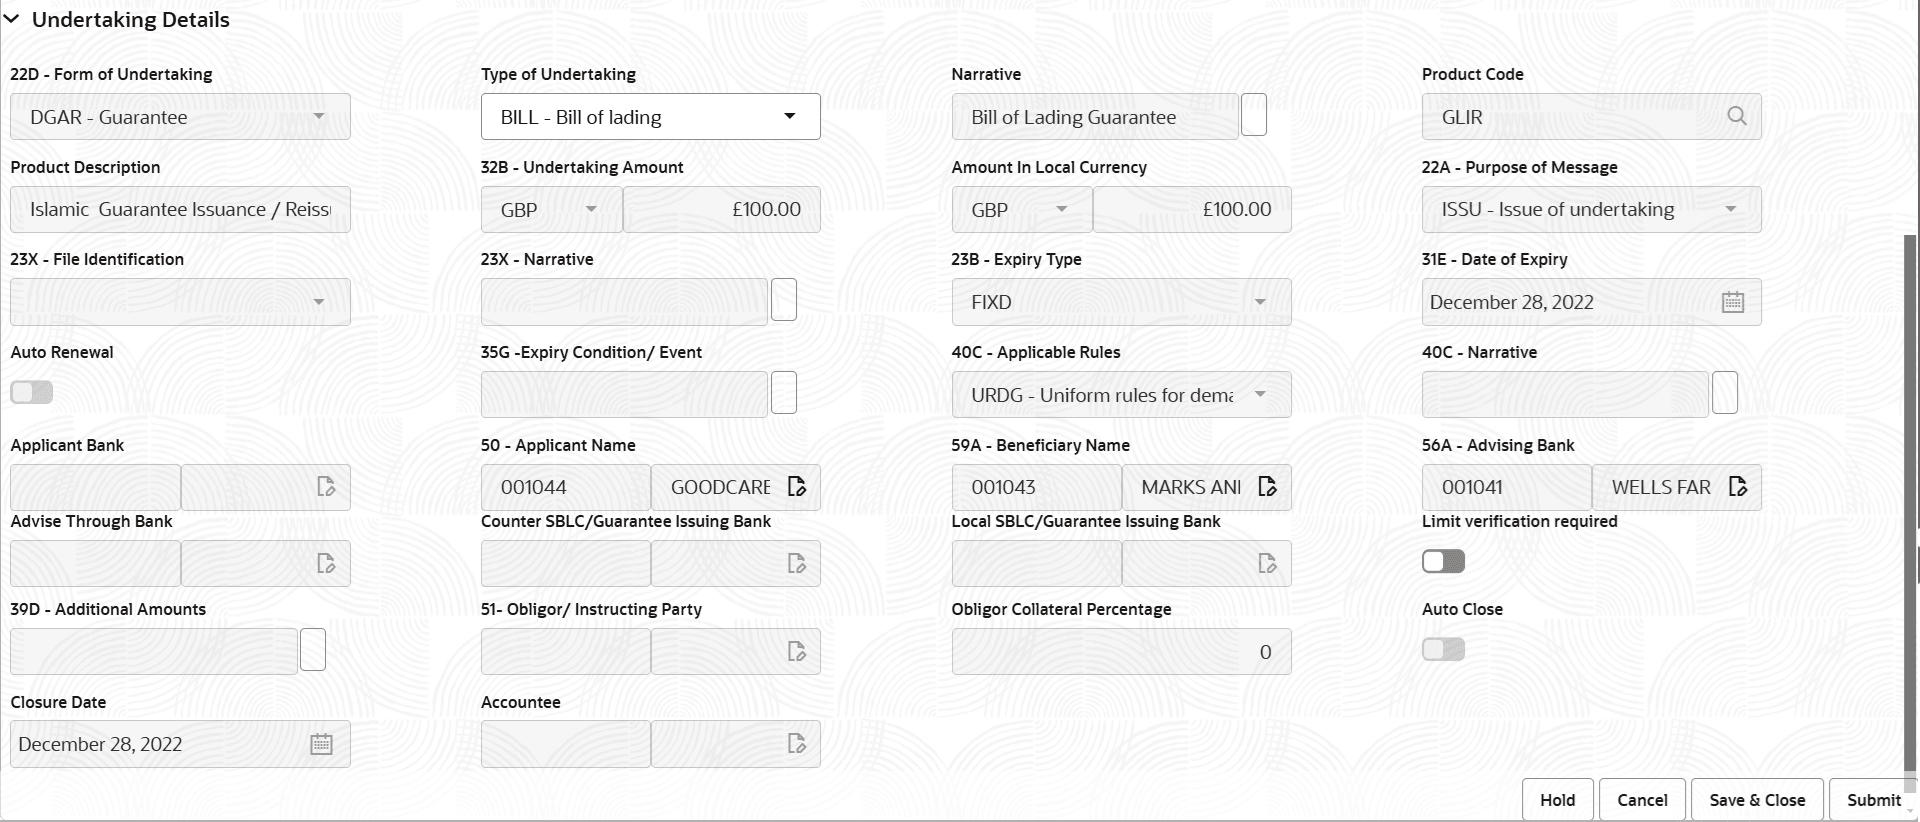The width and height of the screenshot is (1920, 822).
Task: Open the Applicant Name party lookup icon
Action: click(796, 486)
